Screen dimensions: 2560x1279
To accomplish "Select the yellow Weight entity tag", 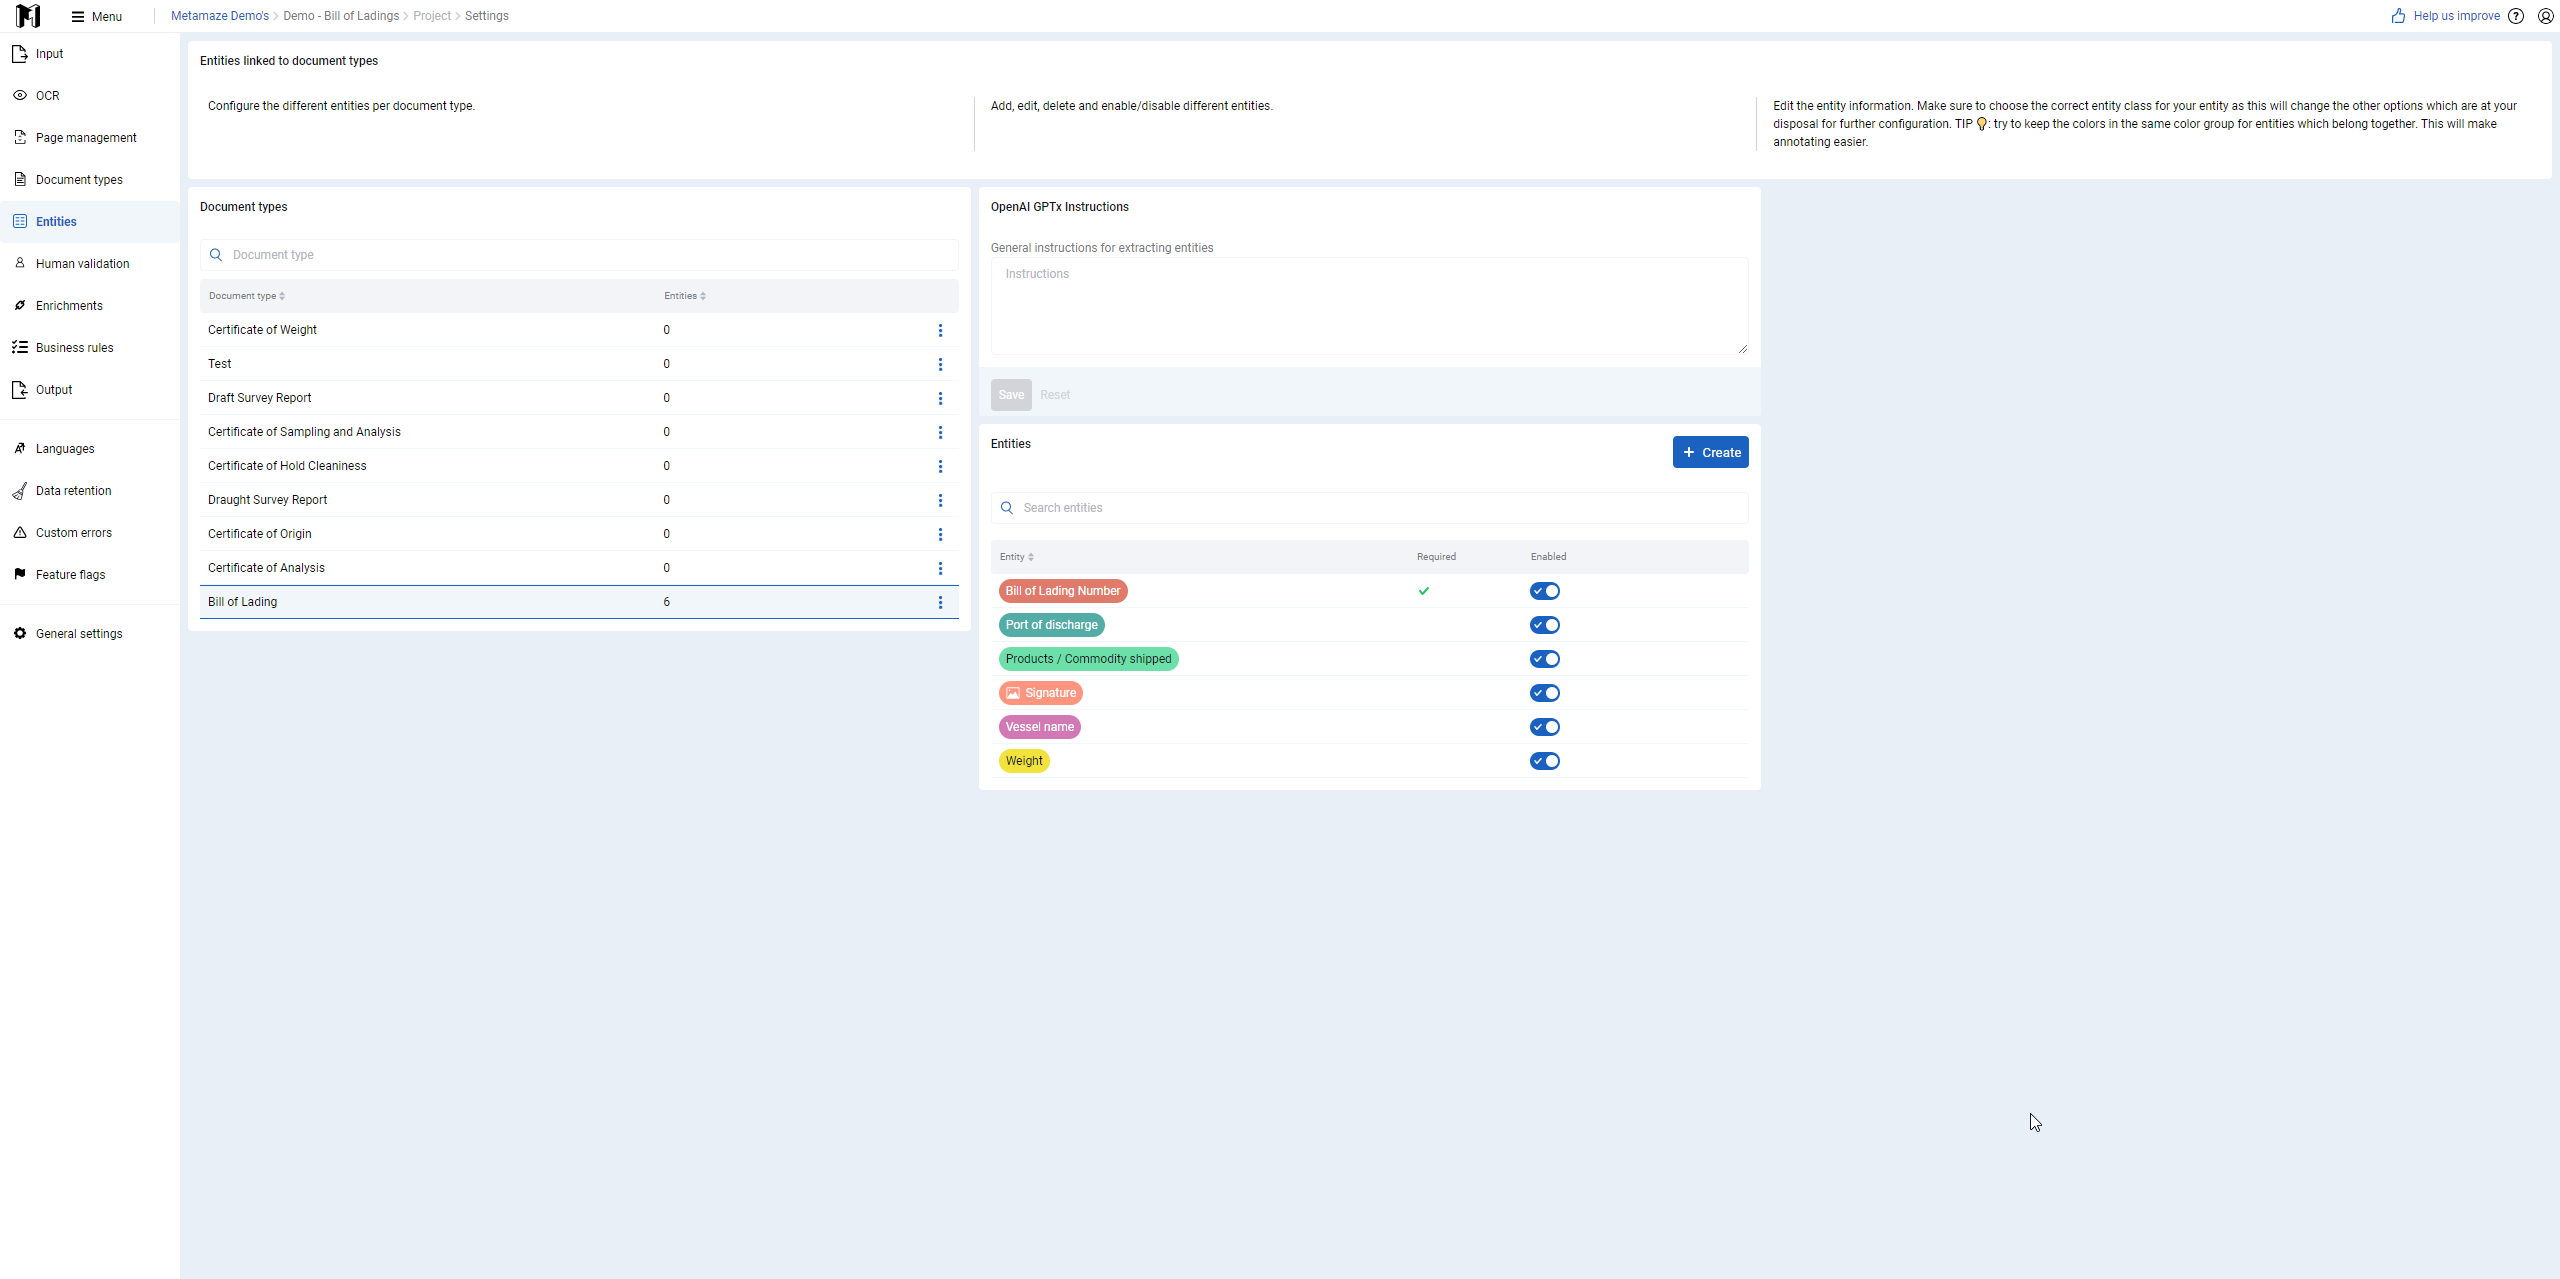I will [x=1024, y=761].
